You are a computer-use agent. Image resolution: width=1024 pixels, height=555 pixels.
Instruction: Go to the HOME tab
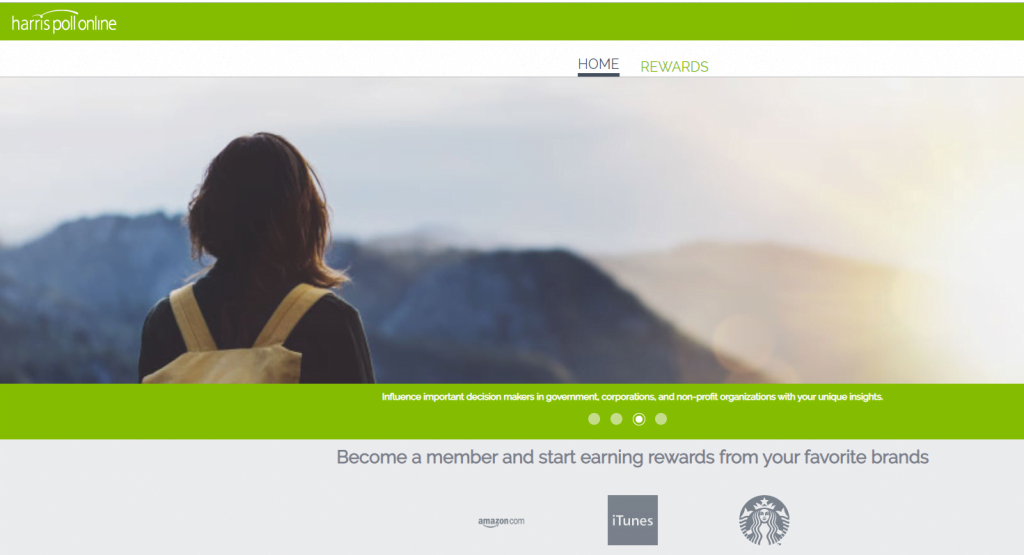(598, 65)
